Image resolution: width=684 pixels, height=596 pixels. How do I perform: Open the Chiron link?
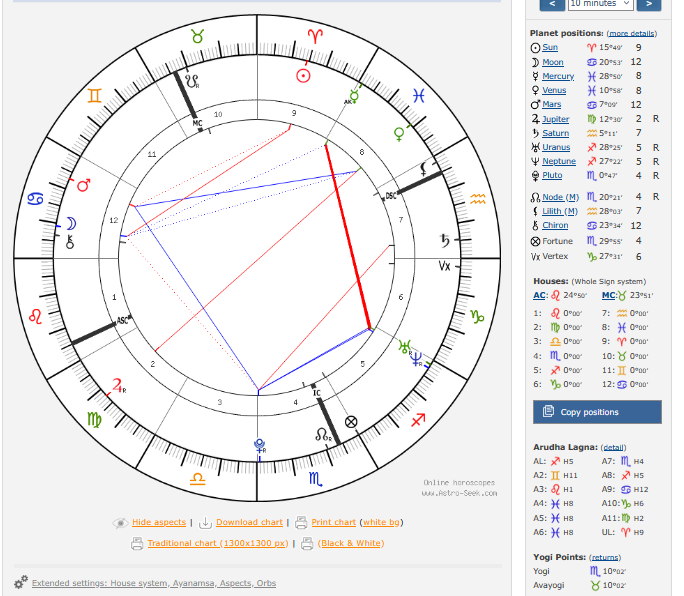[555, 225]
